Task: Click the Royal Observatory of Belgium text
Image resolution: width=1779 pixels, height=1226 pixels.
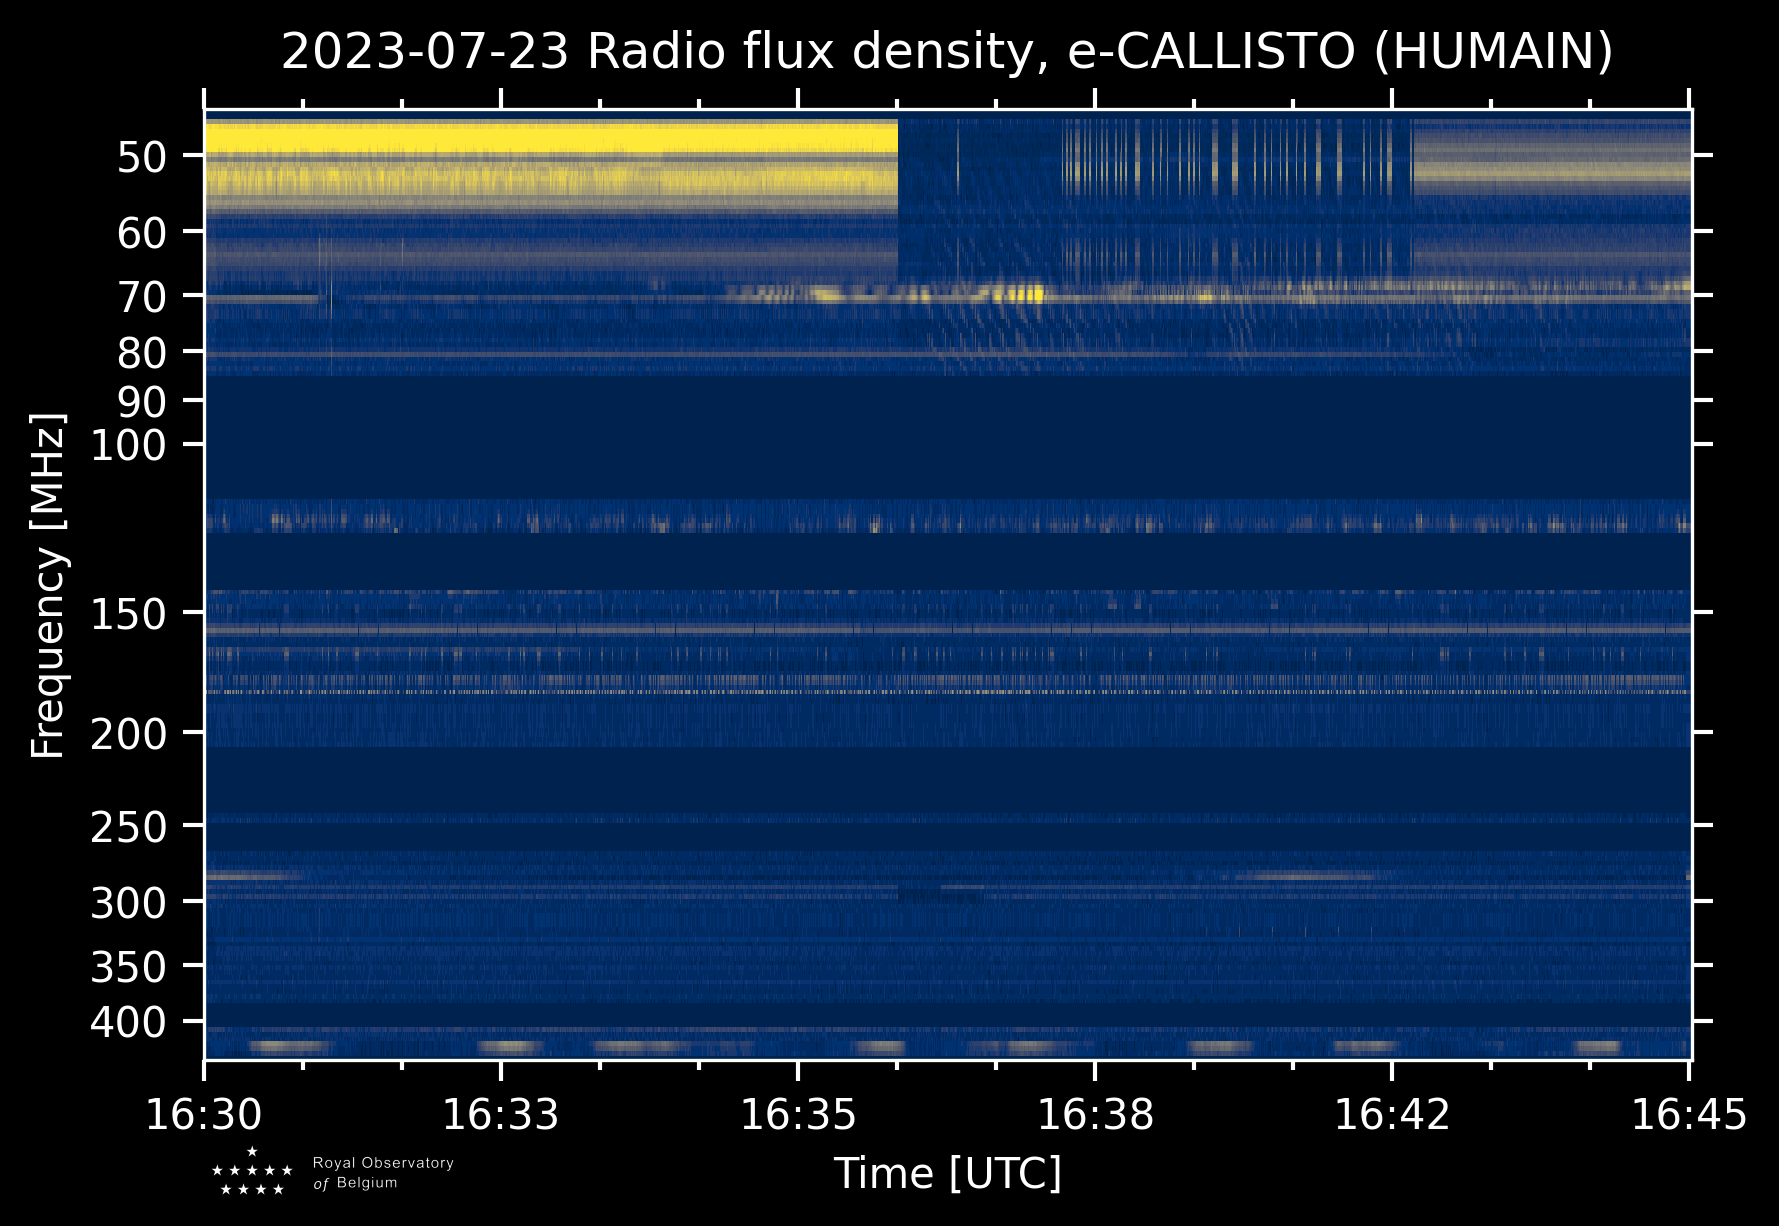Action: coord(383,1173)
